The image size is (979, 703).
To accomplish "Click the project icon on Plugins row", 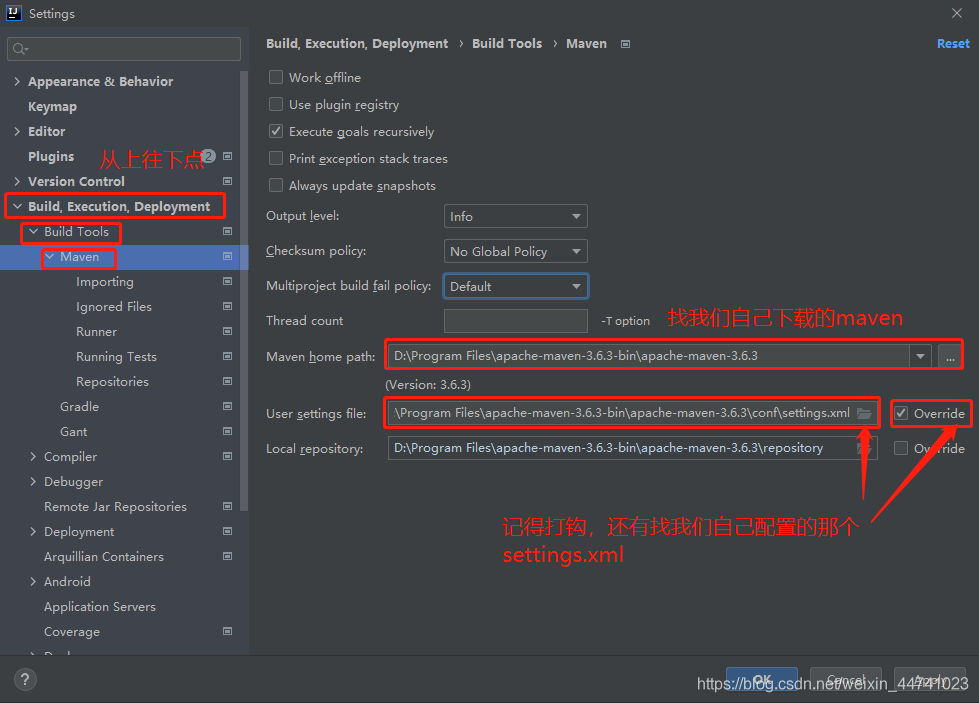I will [x=227, y=156].
